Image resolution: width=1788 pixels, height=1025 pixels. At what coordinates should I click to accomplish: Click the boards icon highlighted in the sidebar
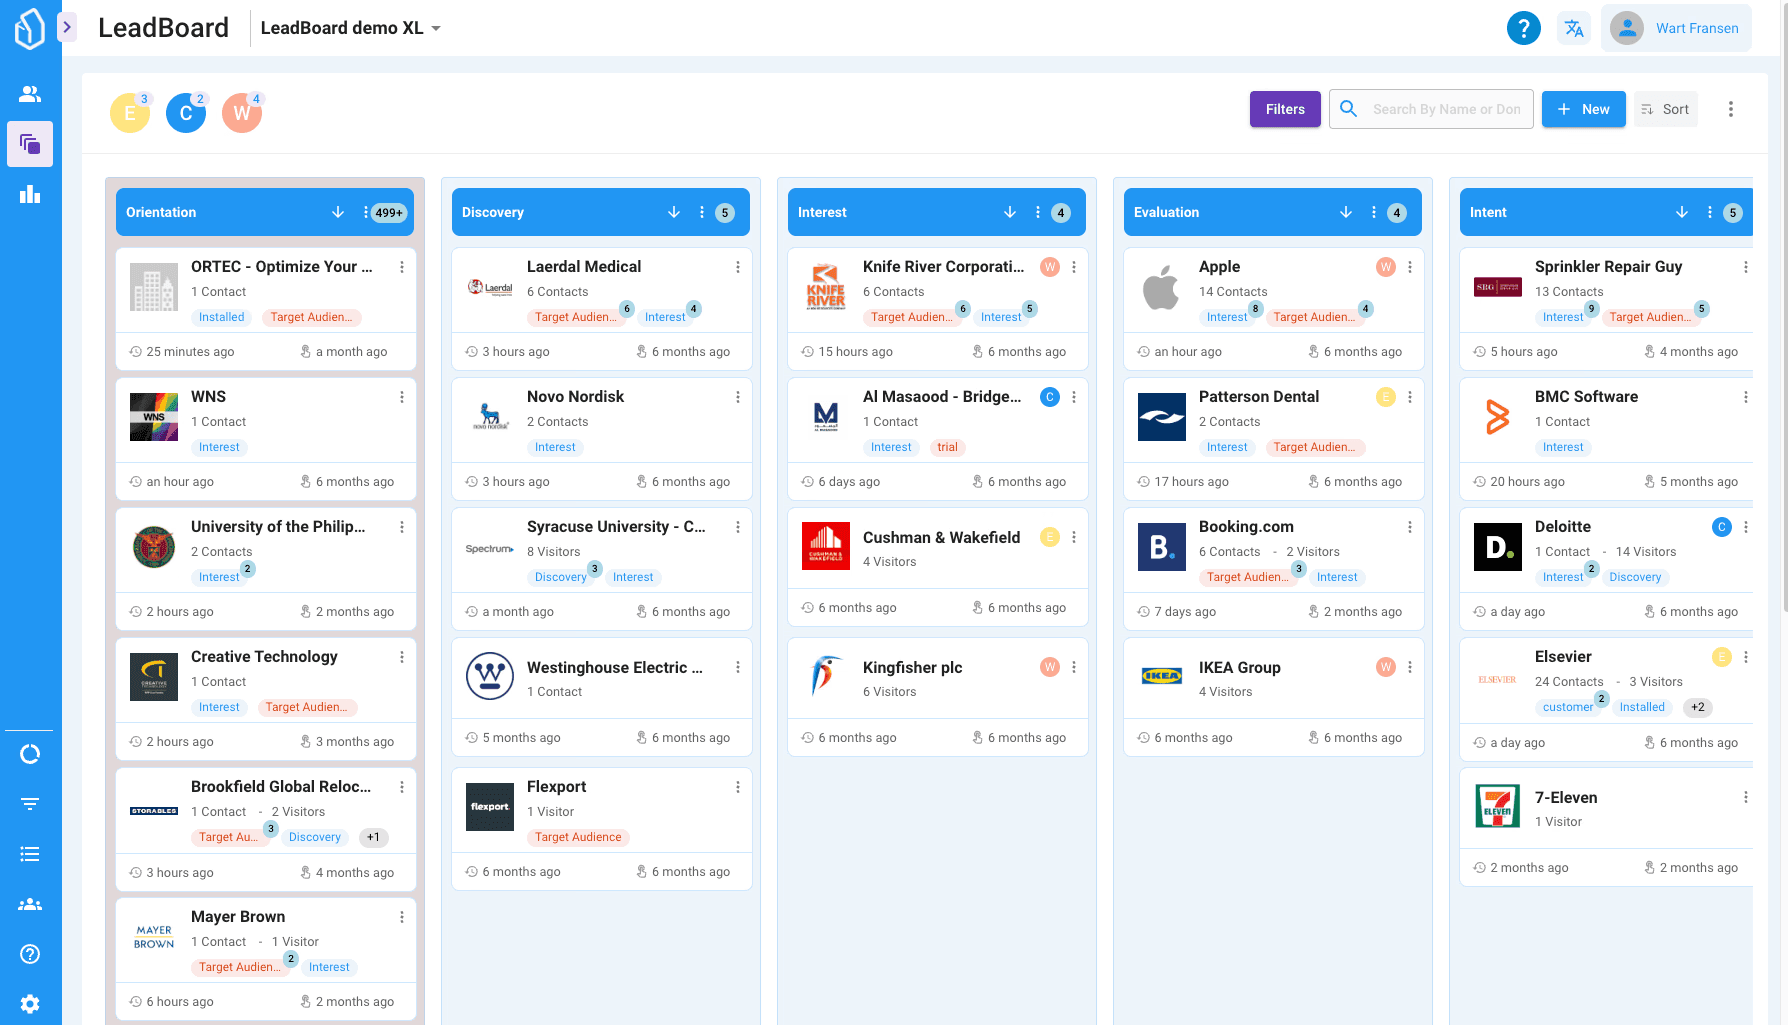(30, 144)
